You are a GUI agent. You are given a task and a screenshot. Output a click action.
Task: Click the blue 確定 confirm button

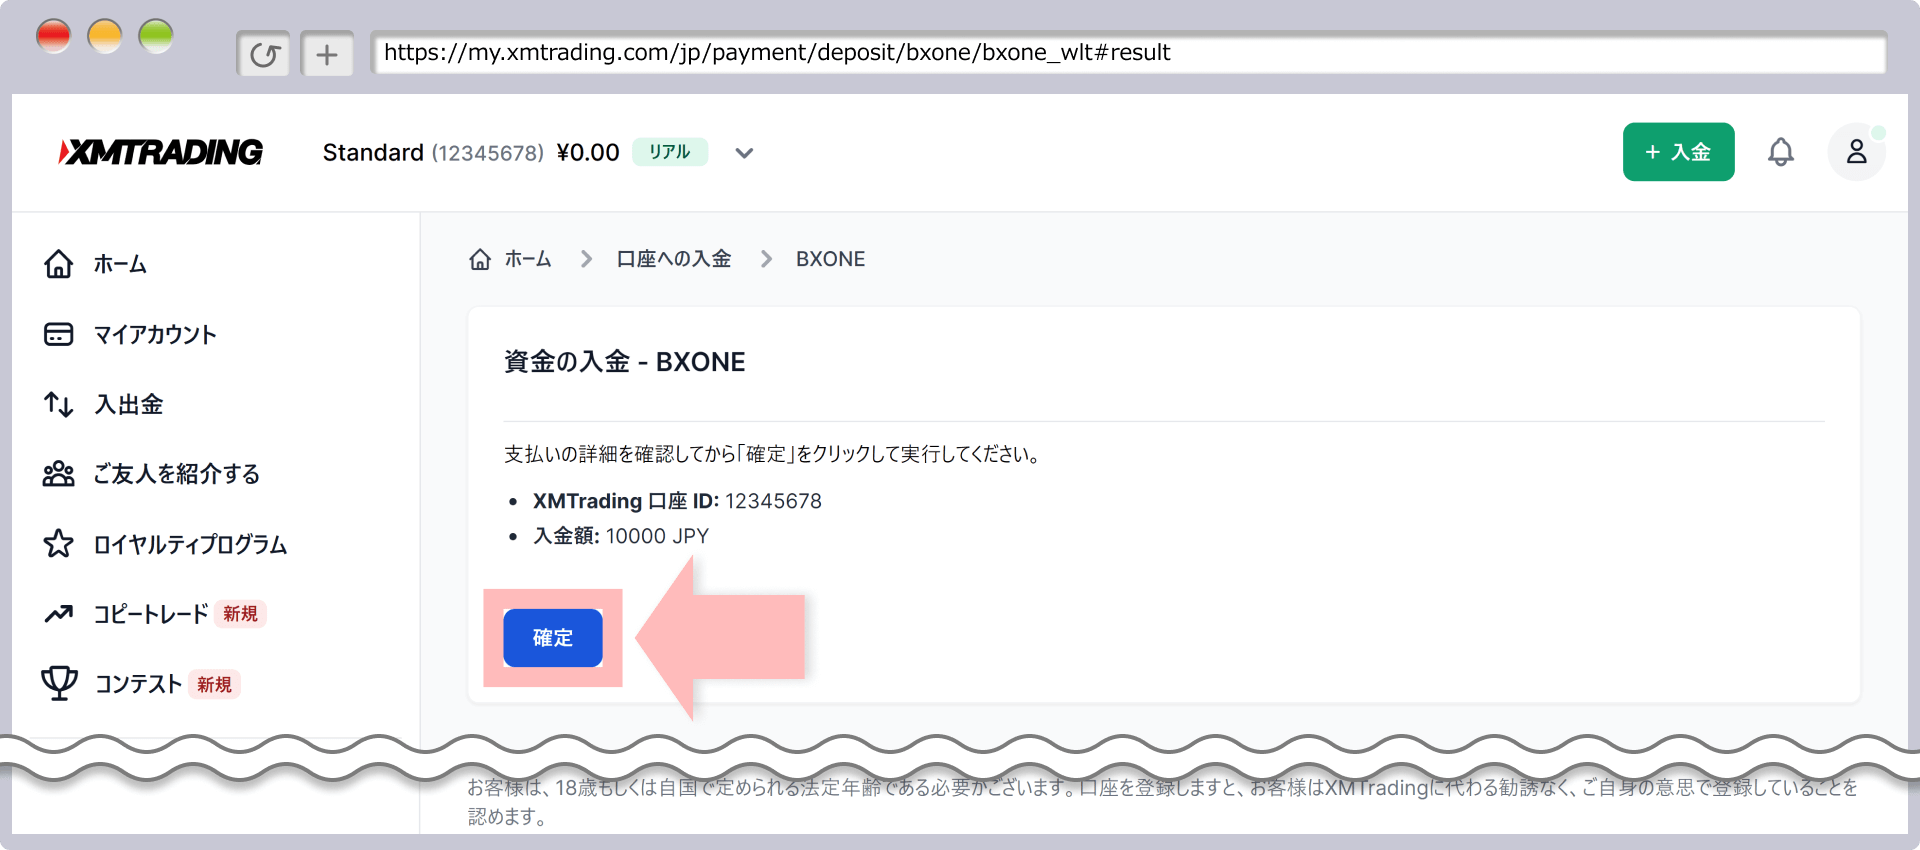point(552,638)
